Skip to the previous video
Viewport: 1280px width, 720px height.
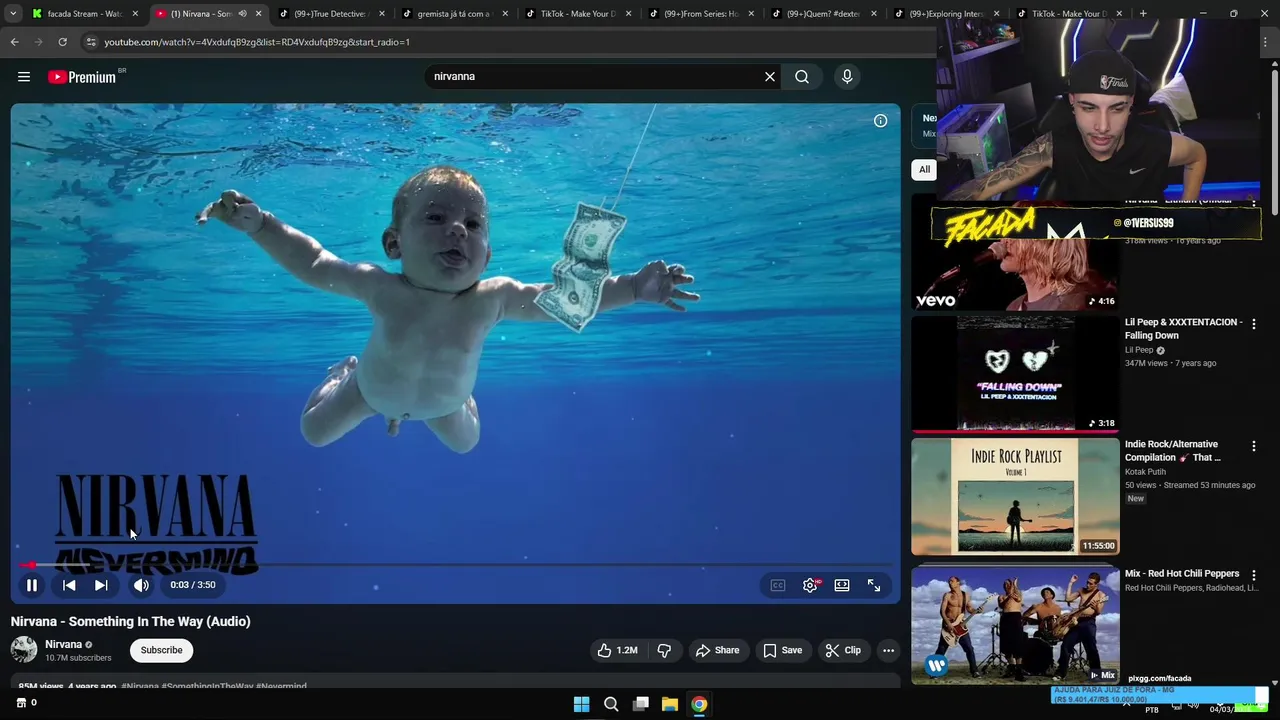point(69,585)
